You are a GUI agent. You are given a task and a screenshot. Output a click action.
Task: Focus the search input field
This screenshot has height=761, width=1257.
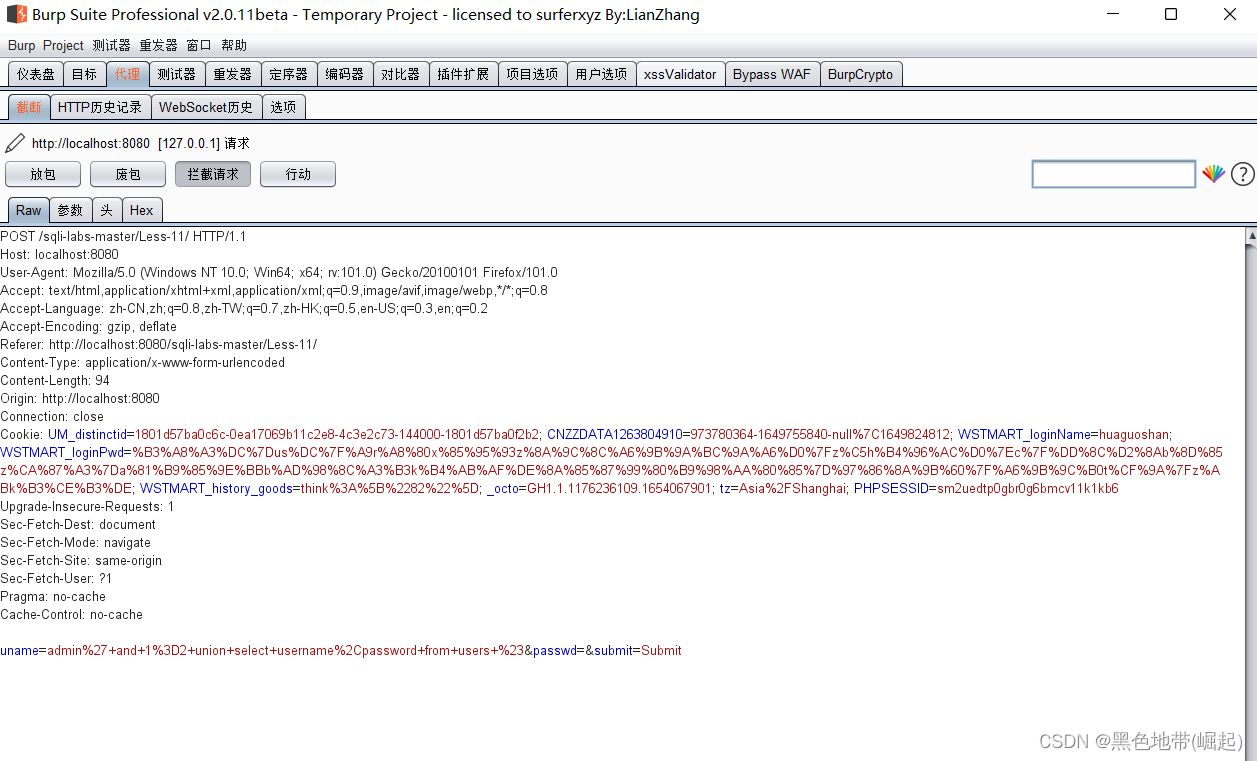(1114, 174)
